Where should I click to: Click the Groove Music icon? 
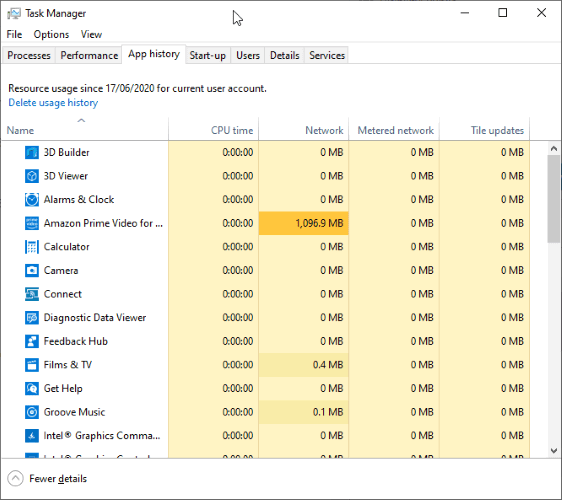tap(32, 412)
